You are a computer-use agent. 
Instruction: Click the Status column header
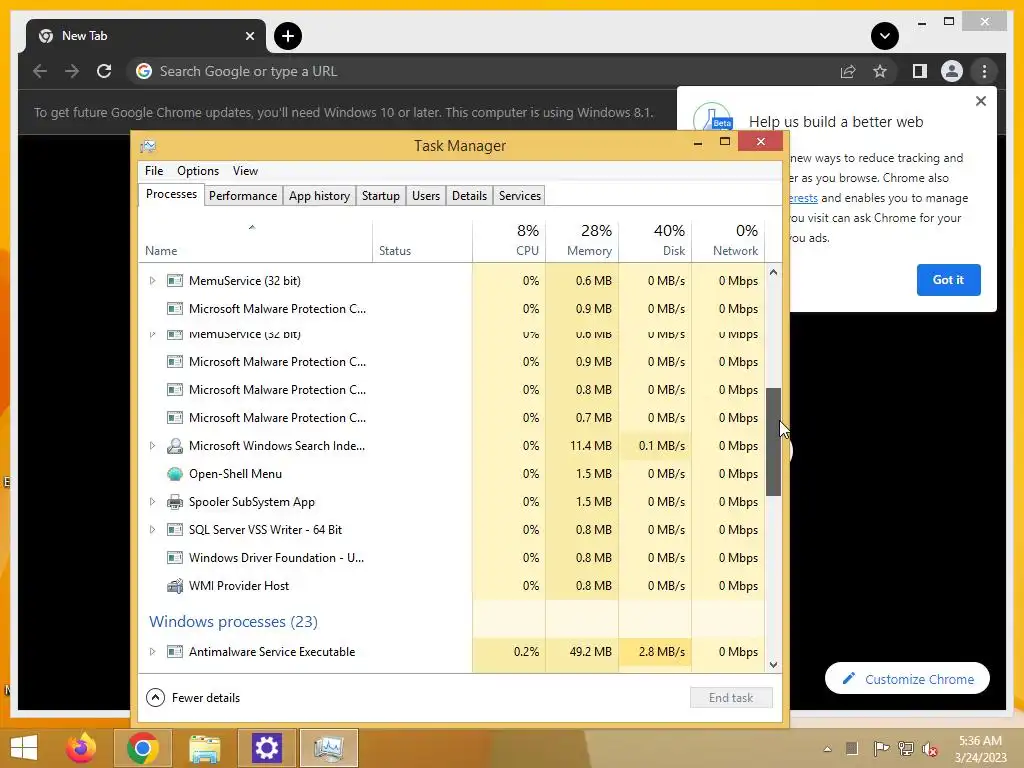[423, 242]
